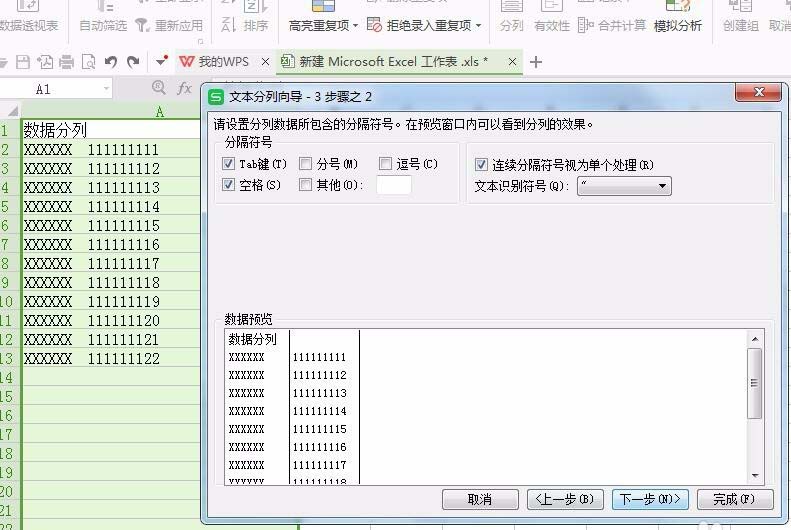Open the Name Box dropdown arrow
The image size is (791, 530).
[x=106, y=89]
